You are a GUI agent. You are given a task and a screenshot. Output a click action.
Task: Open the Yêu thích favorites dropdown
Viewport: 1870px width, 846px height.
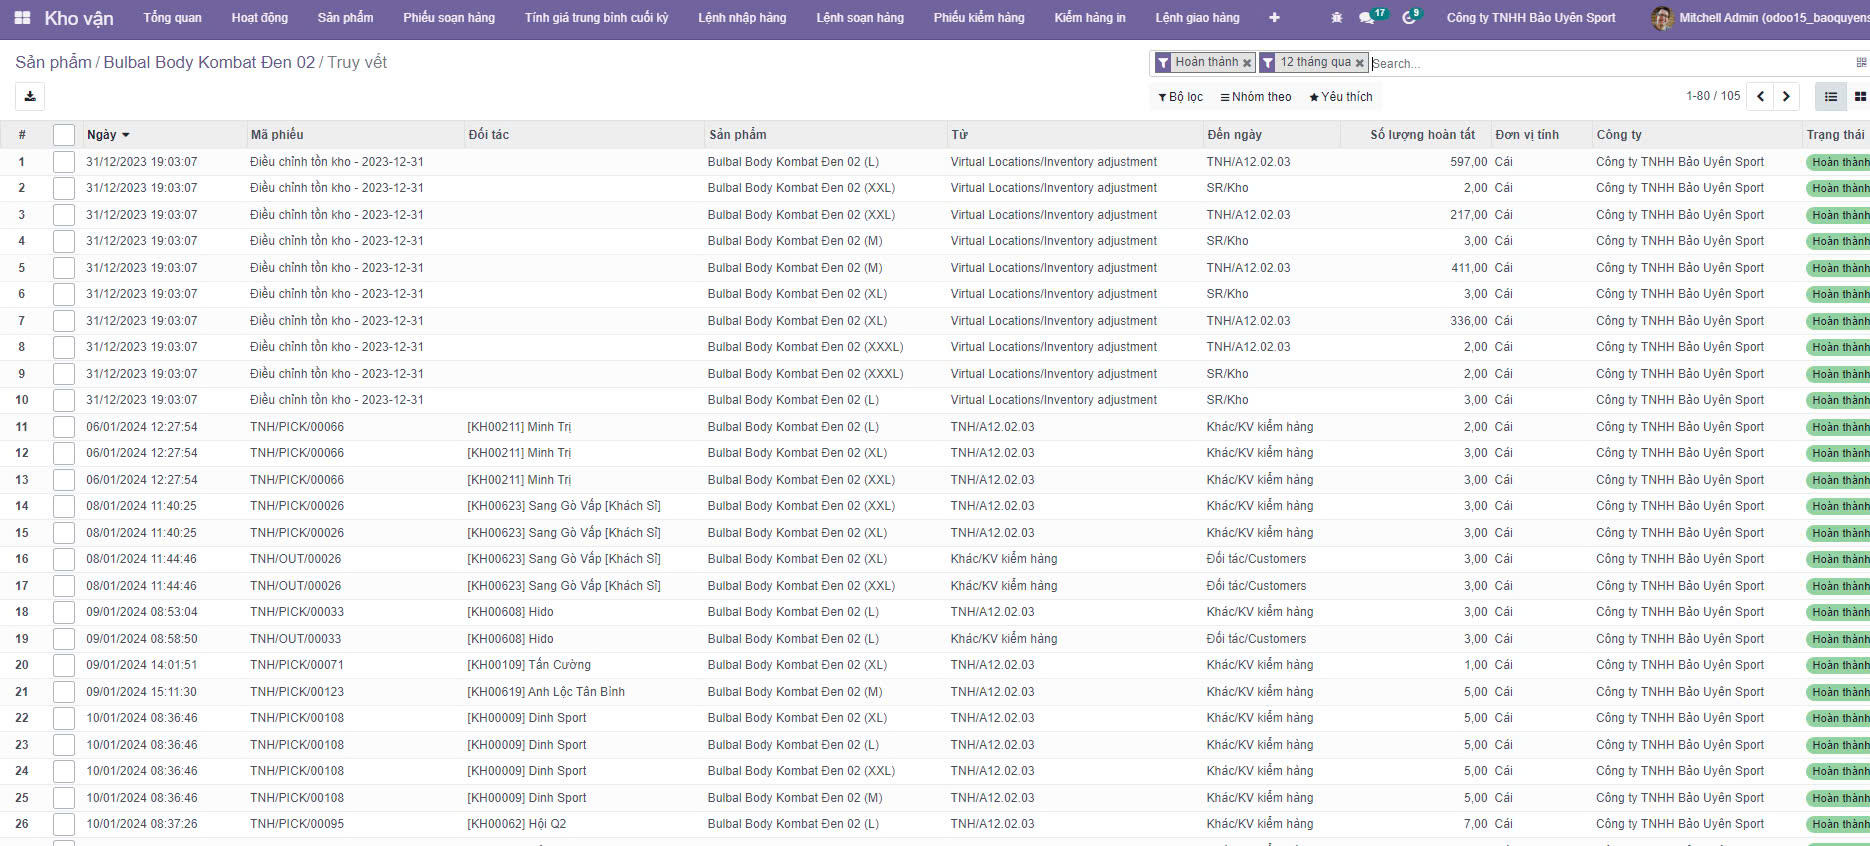(x=1340, y=97)
